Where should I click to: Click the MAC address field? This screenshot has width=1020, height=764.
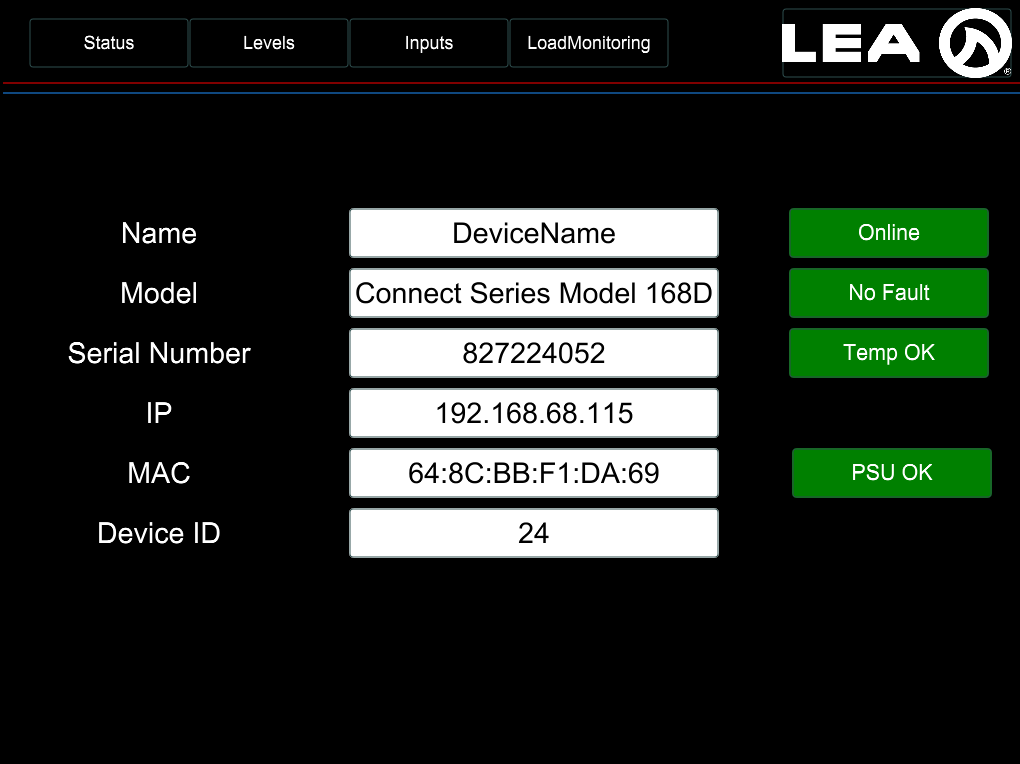(x=534, y=473)
